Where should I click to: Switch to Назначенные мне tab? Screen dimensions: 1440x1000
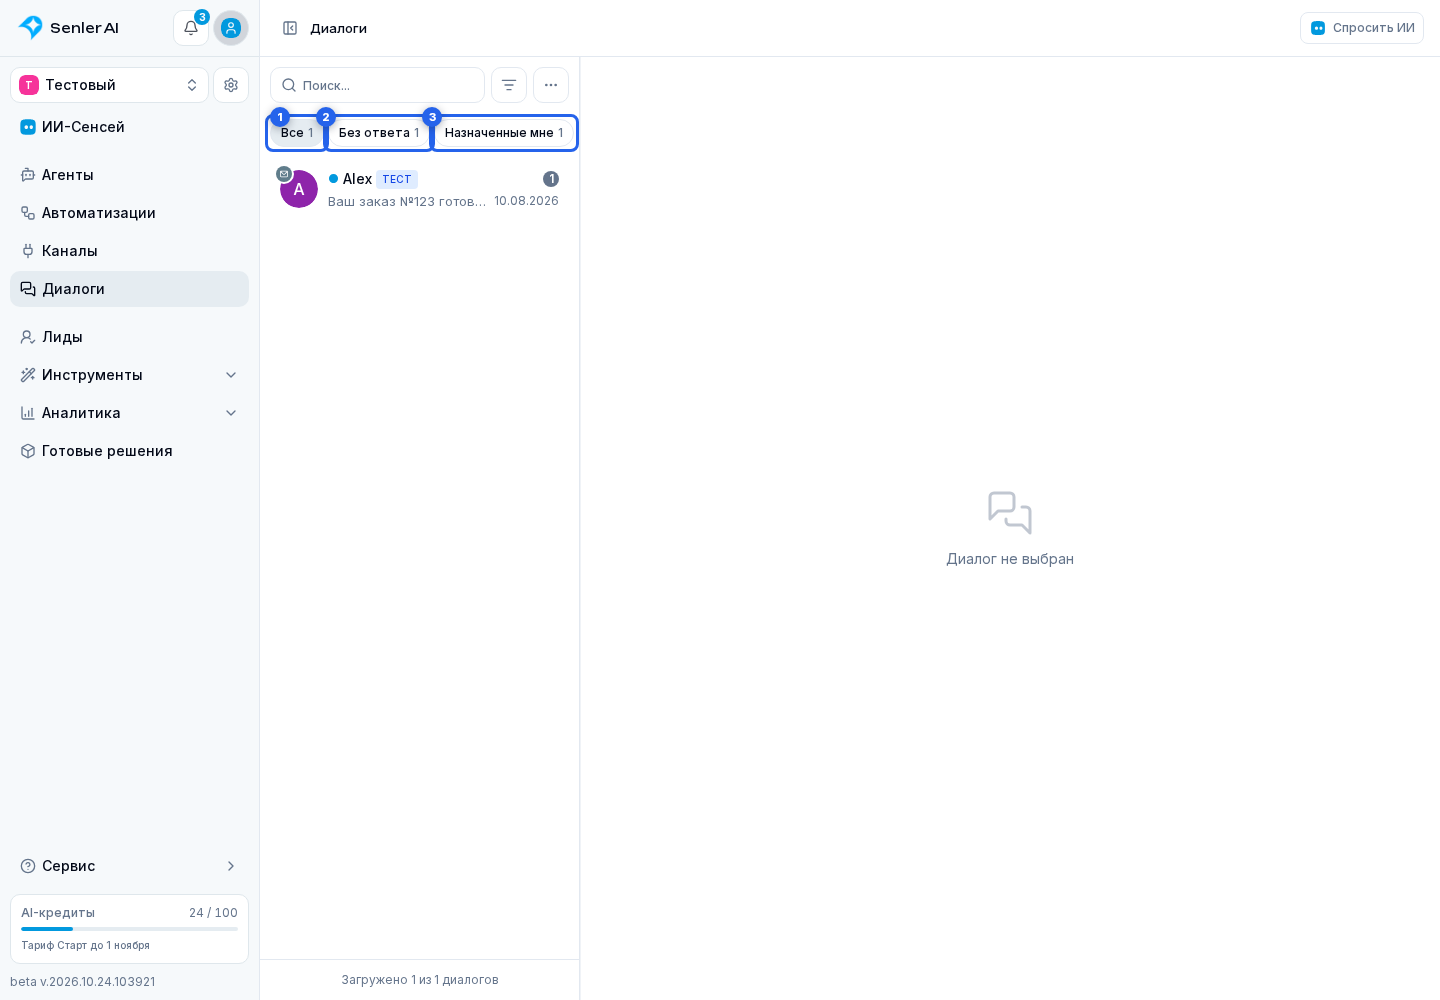pos(504,133)
